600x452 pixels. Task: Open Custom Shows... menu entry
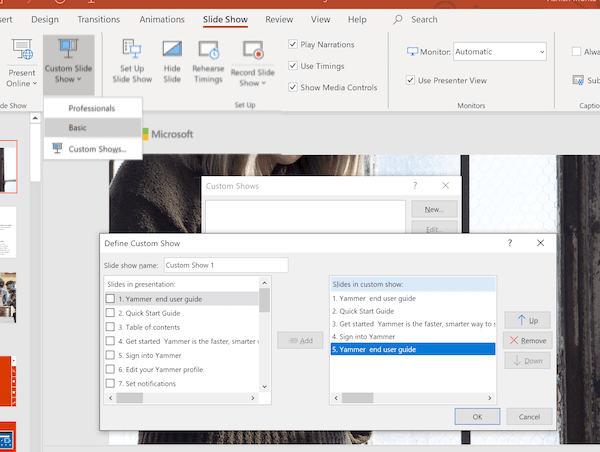pyautogui.click(x=93, y=149)
